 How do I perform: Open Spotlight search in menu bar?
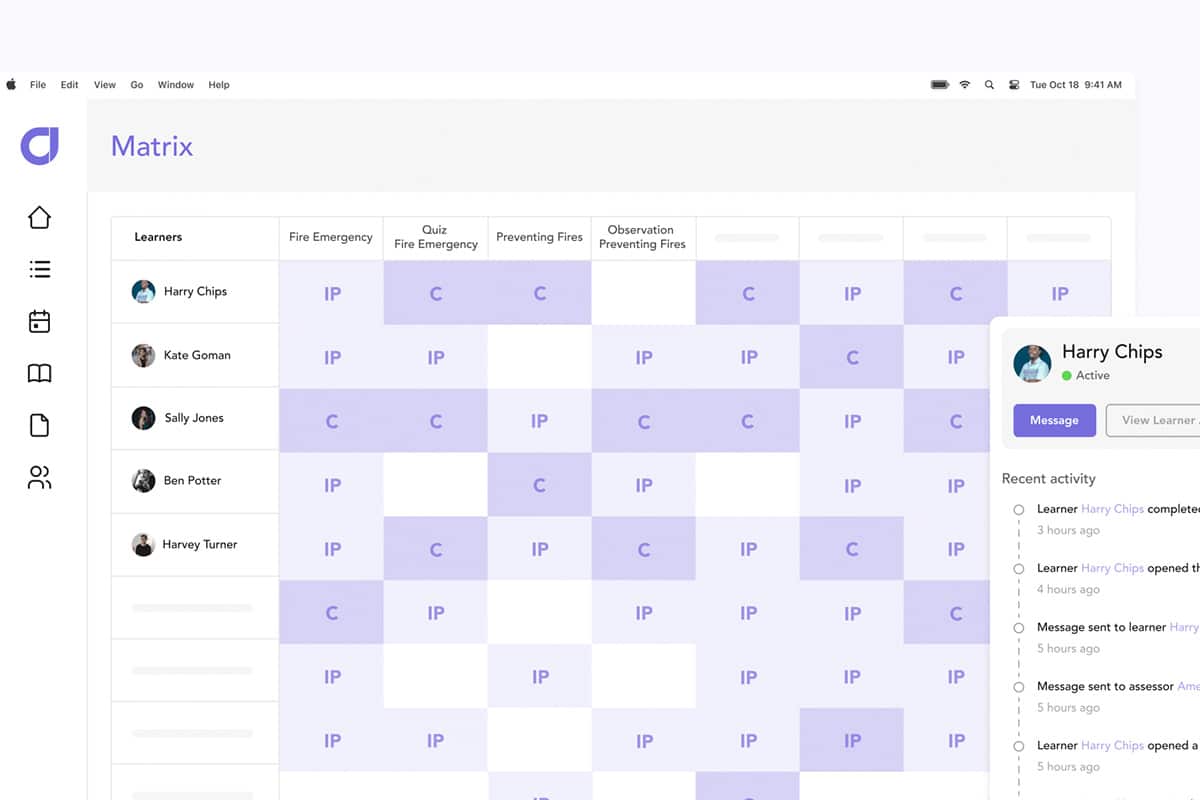click(989, 85)
